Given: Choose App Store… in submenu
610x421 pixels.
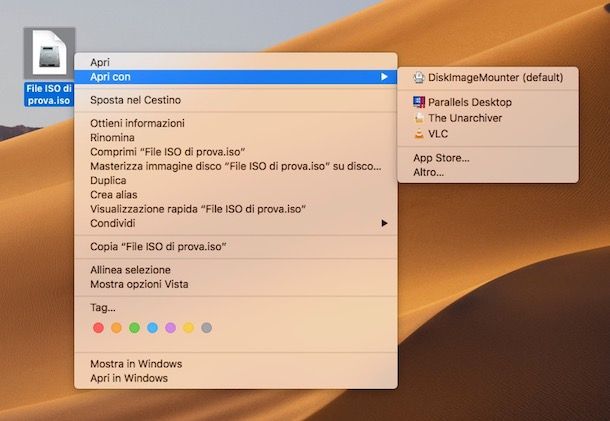Looking at the screenshot, I should (488, 158).
